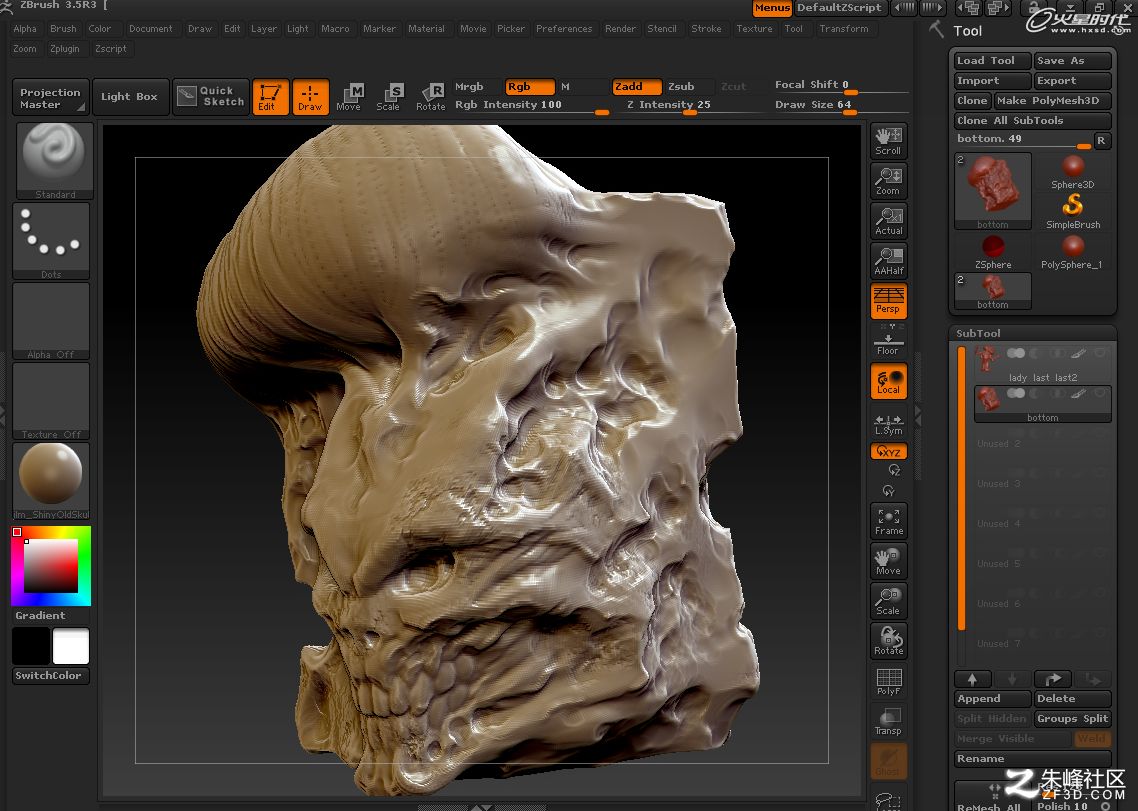Screen dimensions: 1138x811
Task: Select the Sphere3D tool
Action: pos(1072,171)
